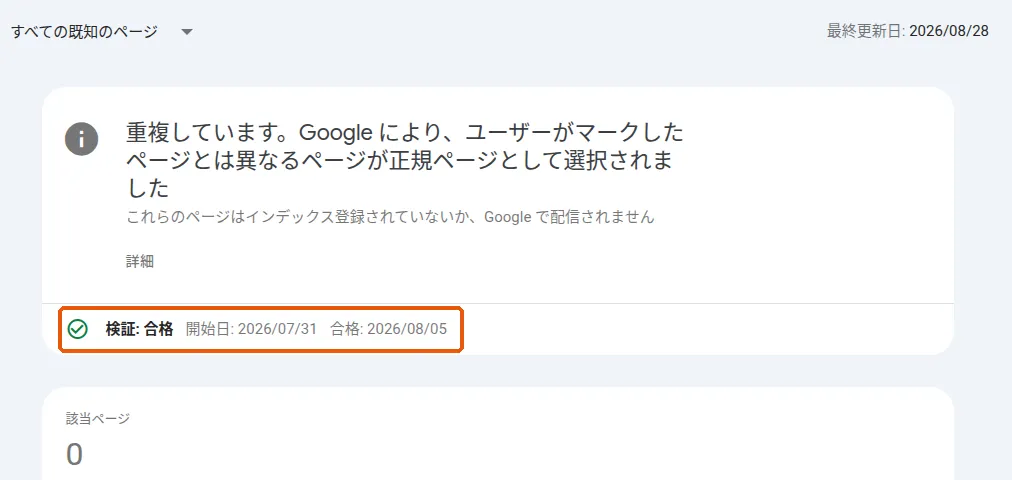Select the すべての既知のページ filter label
Viewport: 1012px width, 480px height.
(x=85, y=32)
